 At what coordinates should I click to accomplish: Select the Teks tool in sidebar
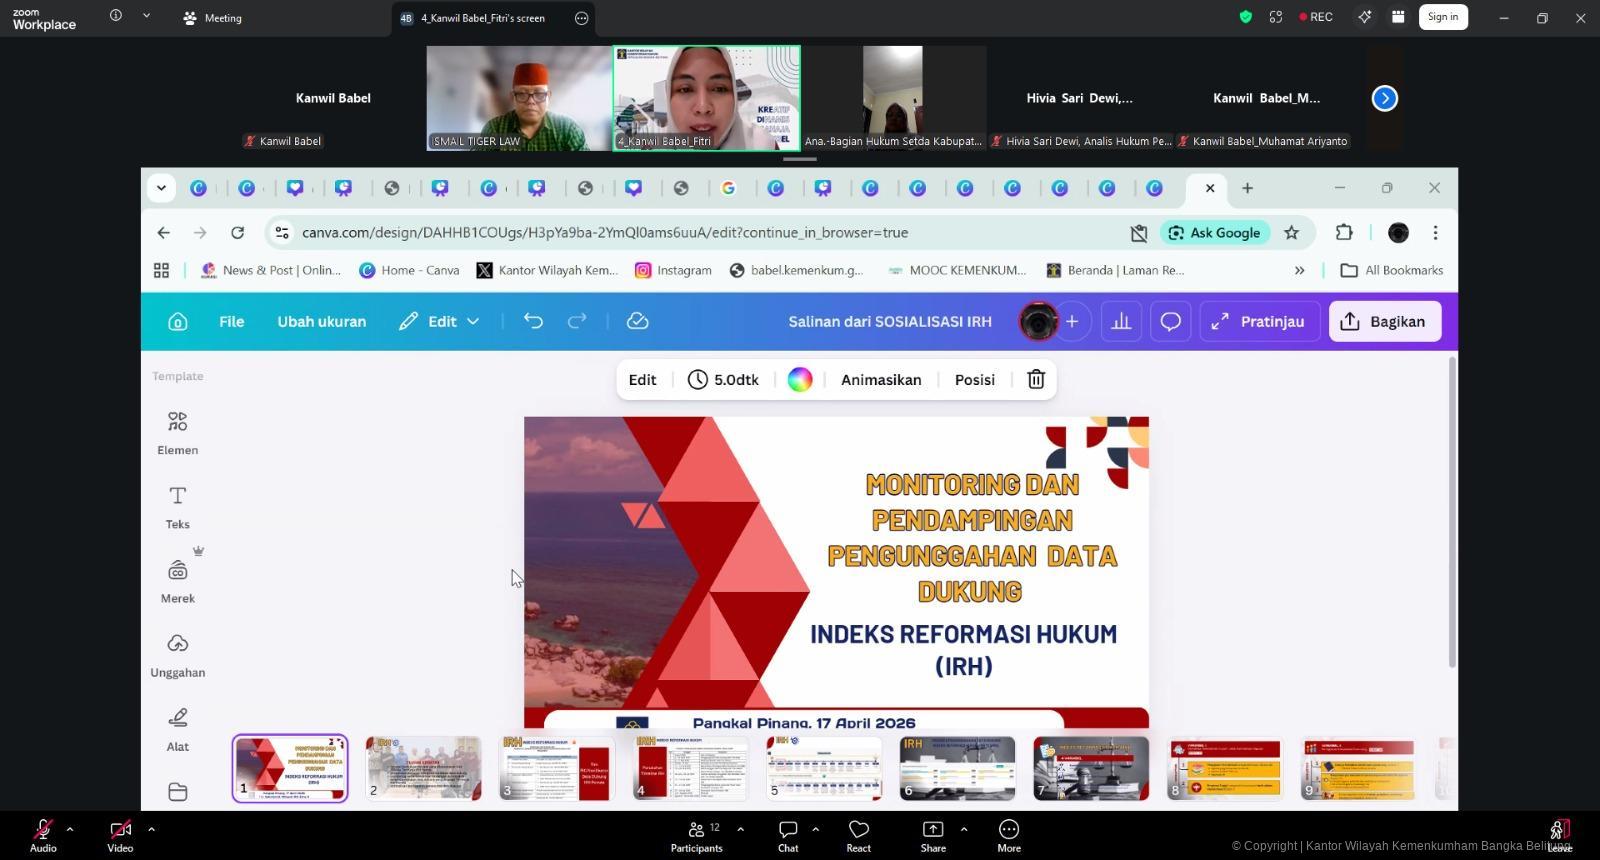coord(177,506)
